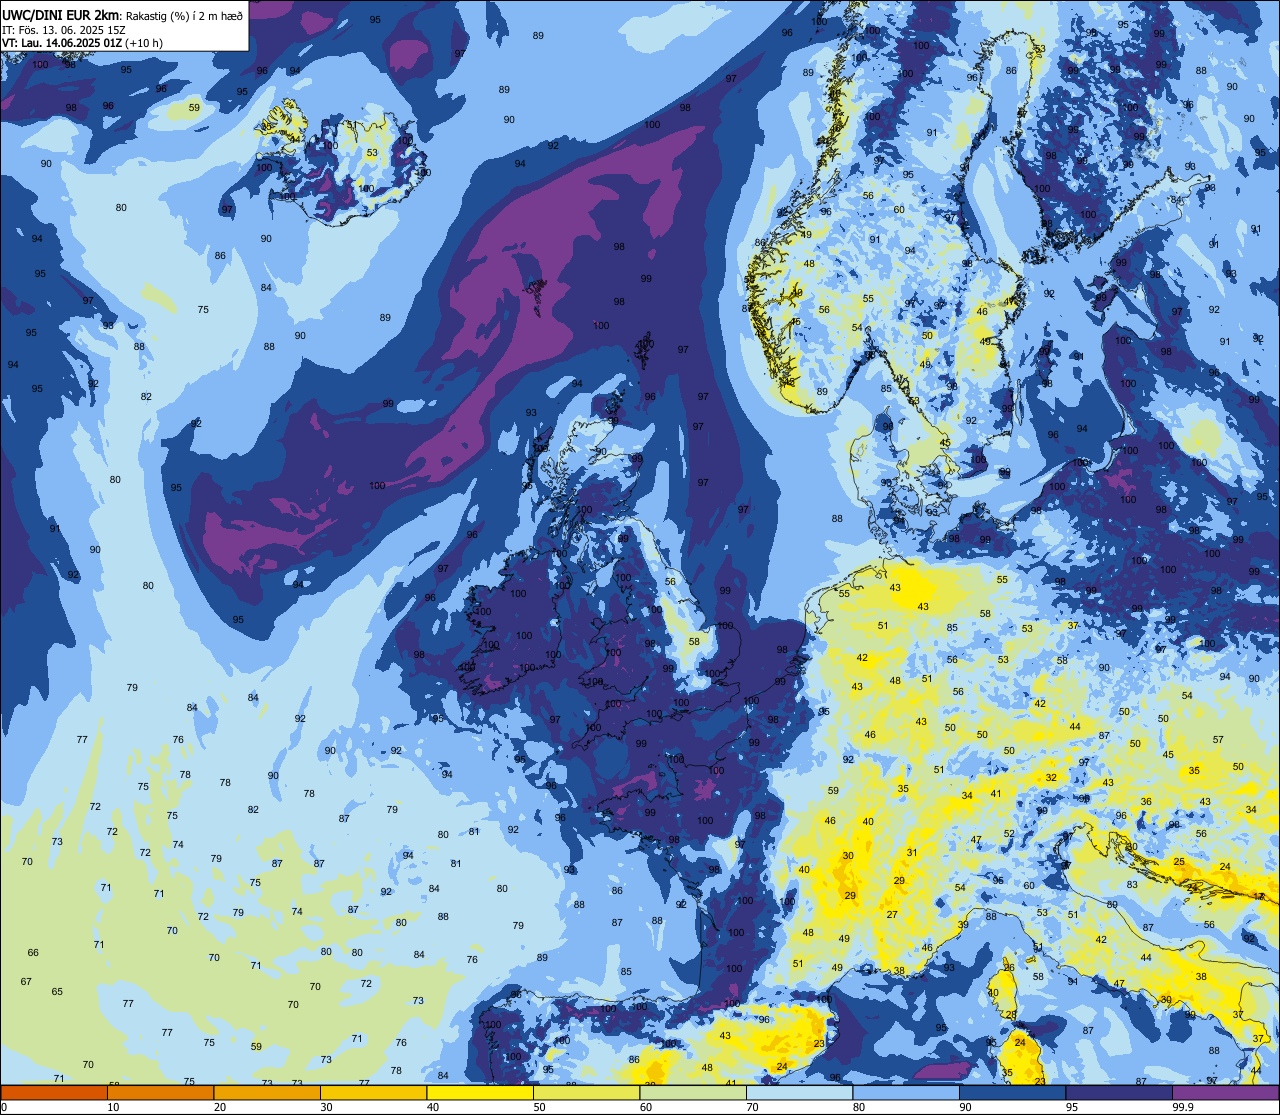Click the 10–20% orange legend swatch

160,1093
